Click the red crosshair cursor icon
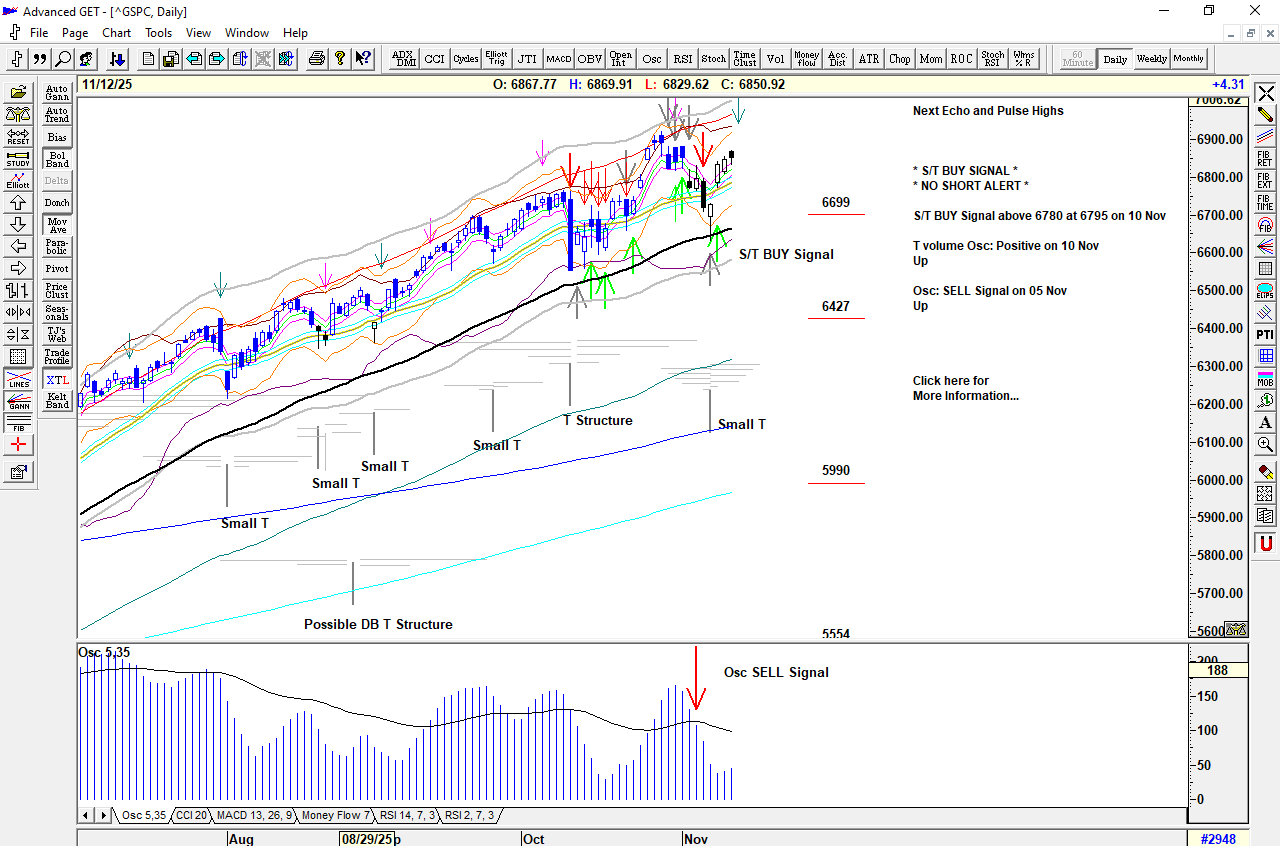Image resolution: width=1280 pixels, height=846 pixels. (x=18, y=445)
